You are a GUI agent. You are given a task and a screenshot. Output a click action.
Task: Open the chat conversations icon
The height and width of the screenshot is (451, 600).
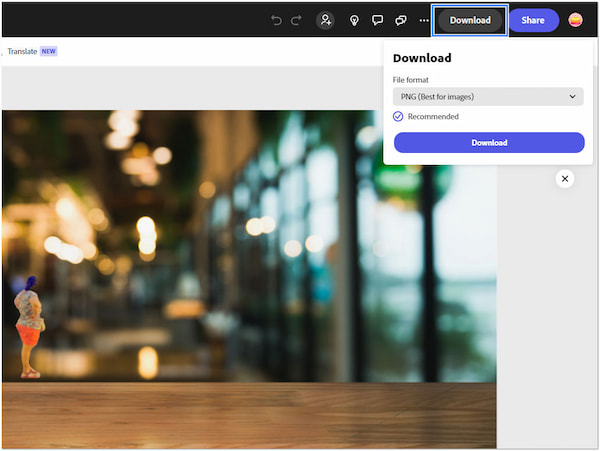401,20
